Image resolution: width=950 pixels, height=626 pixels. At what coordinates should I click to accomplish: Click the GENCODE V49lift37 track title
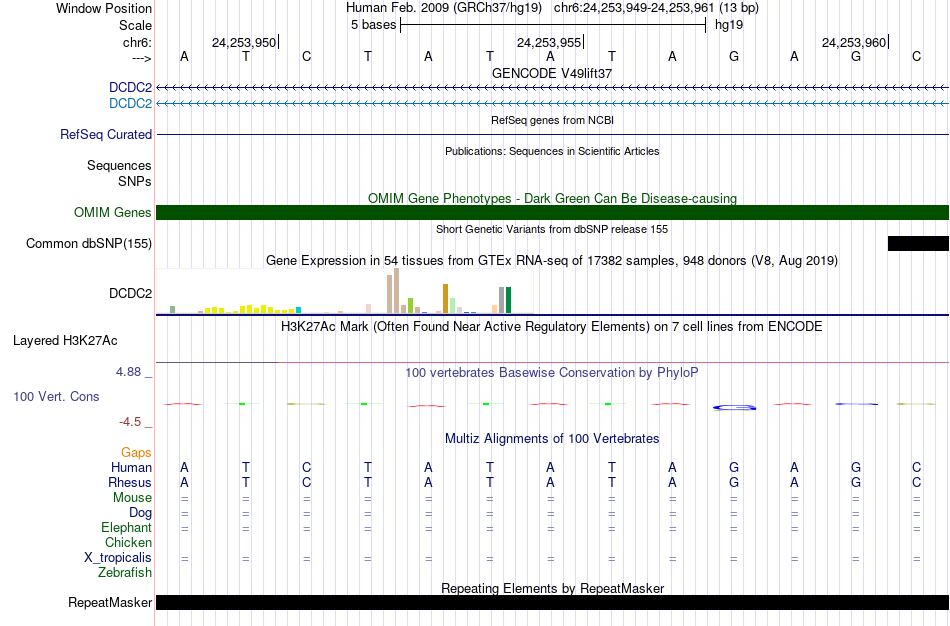tap(552, 73)
